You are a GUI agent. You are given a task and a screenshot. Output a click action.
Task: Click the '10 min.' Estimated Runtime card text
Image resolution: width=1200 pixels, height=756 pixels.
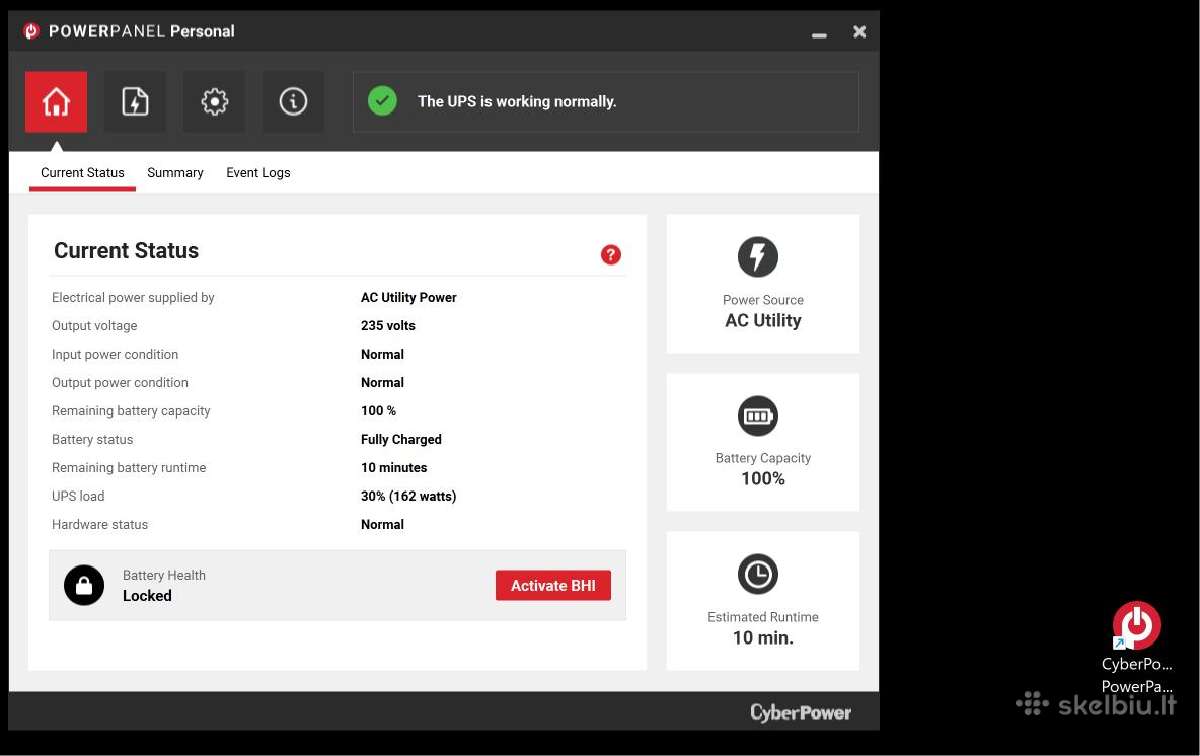click(x=763, y=638)
